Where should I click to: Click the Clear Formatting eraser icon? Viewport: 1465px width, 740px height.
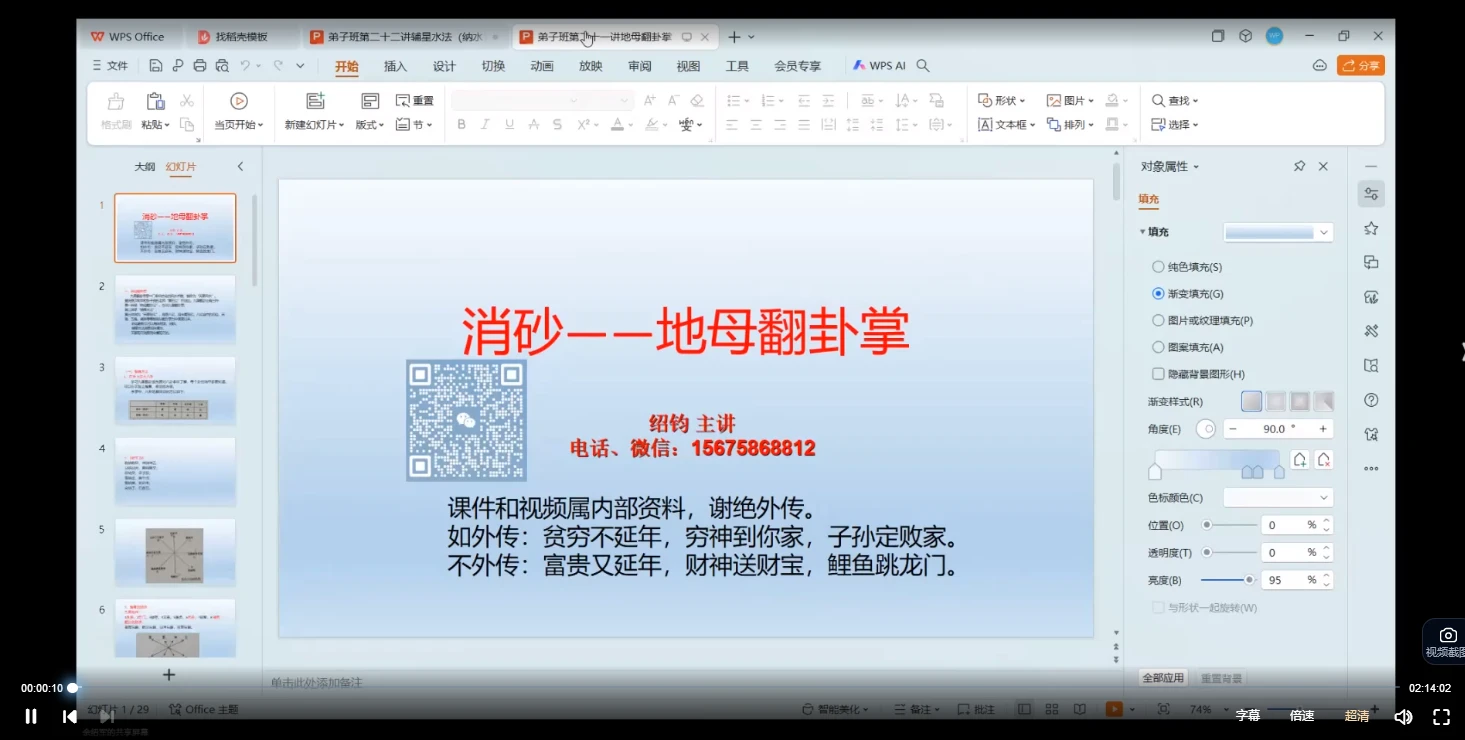(697, 101)
